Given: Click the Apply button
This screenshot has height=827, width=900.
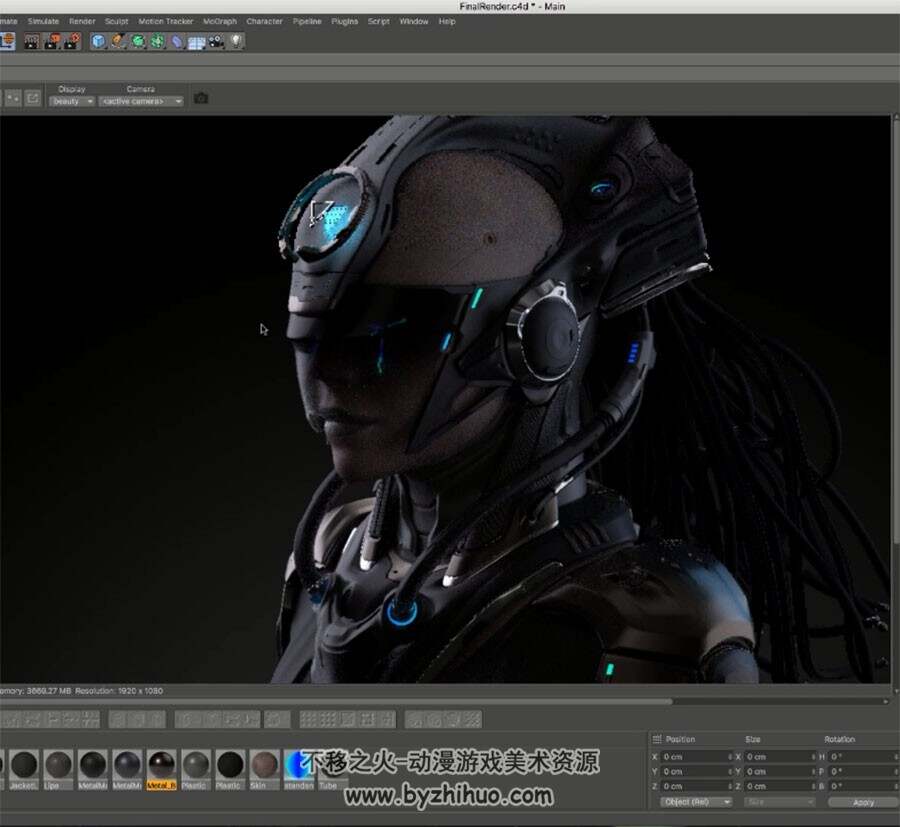Looking at the screenshot, I should click(x=863, y=802).
